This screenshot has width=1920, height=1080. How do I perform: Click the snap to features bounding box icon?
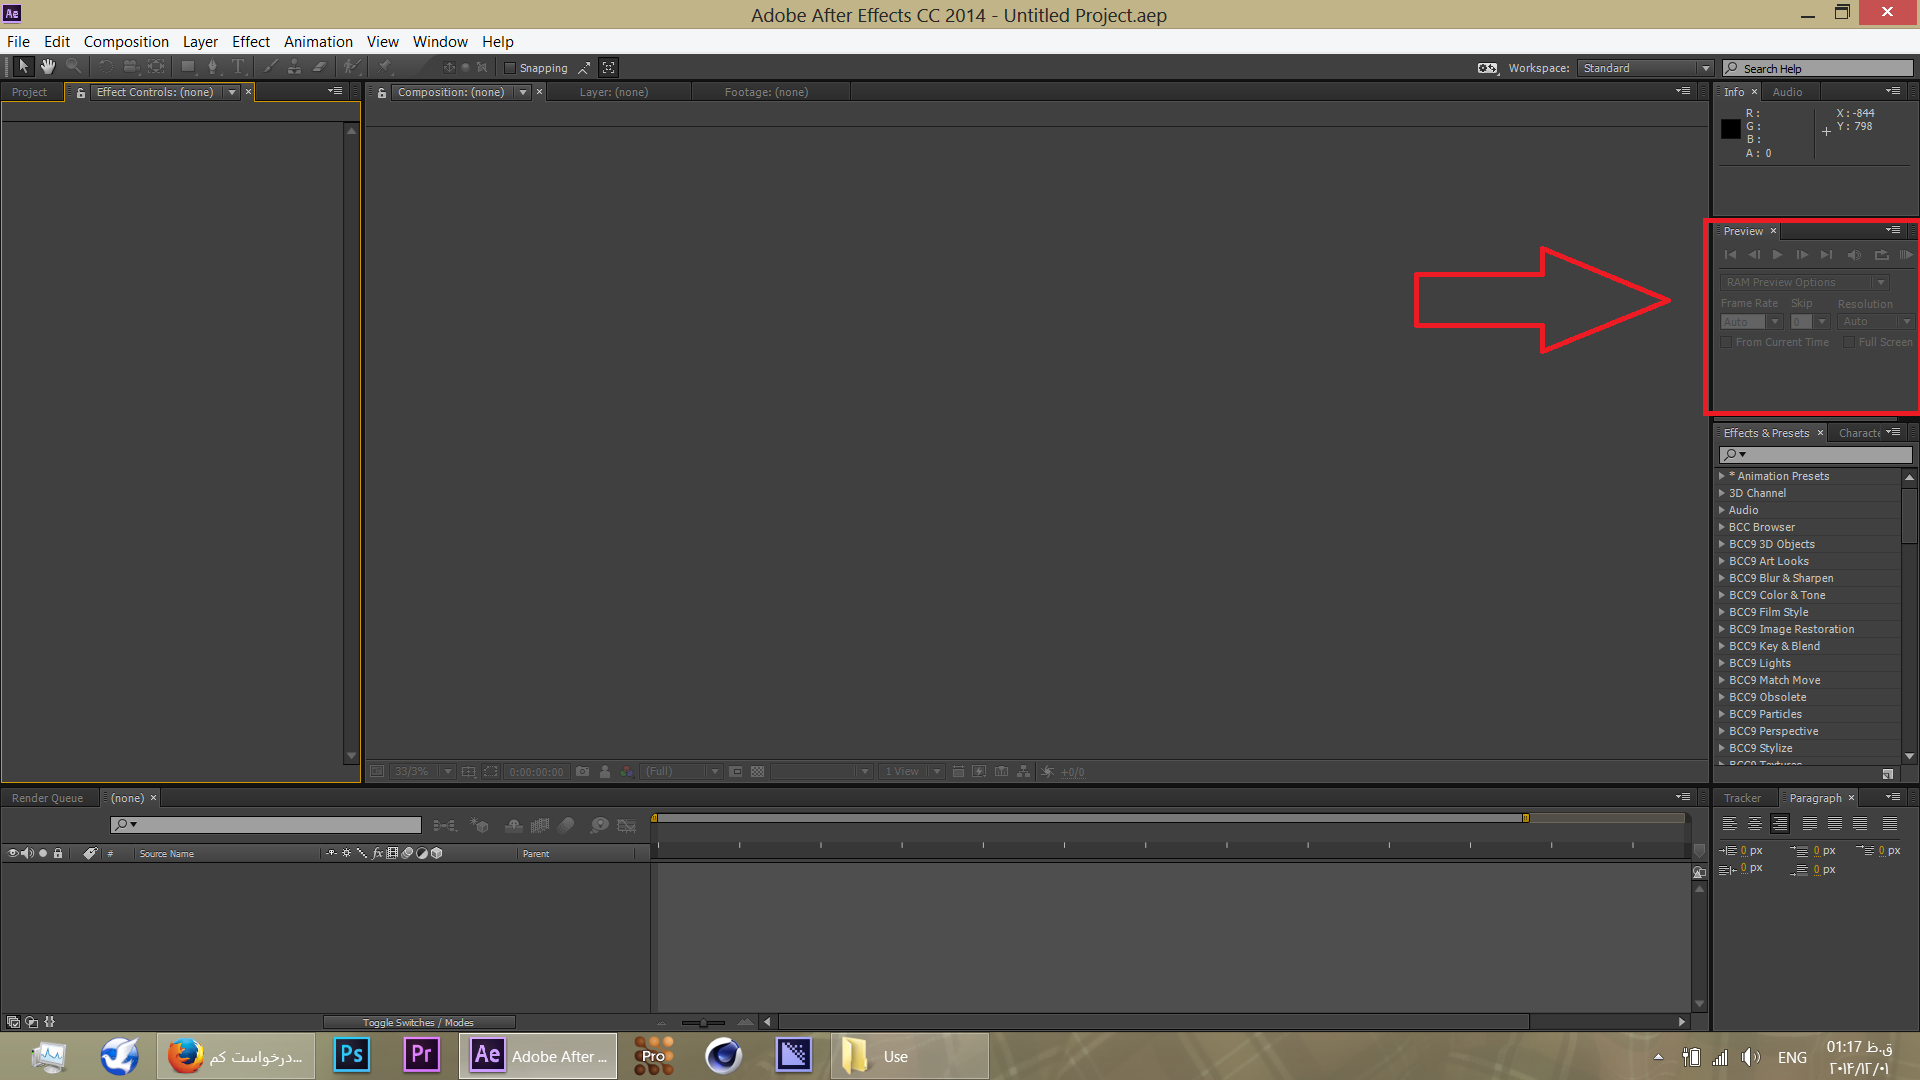pyautogui.click(x=608, y=68)
